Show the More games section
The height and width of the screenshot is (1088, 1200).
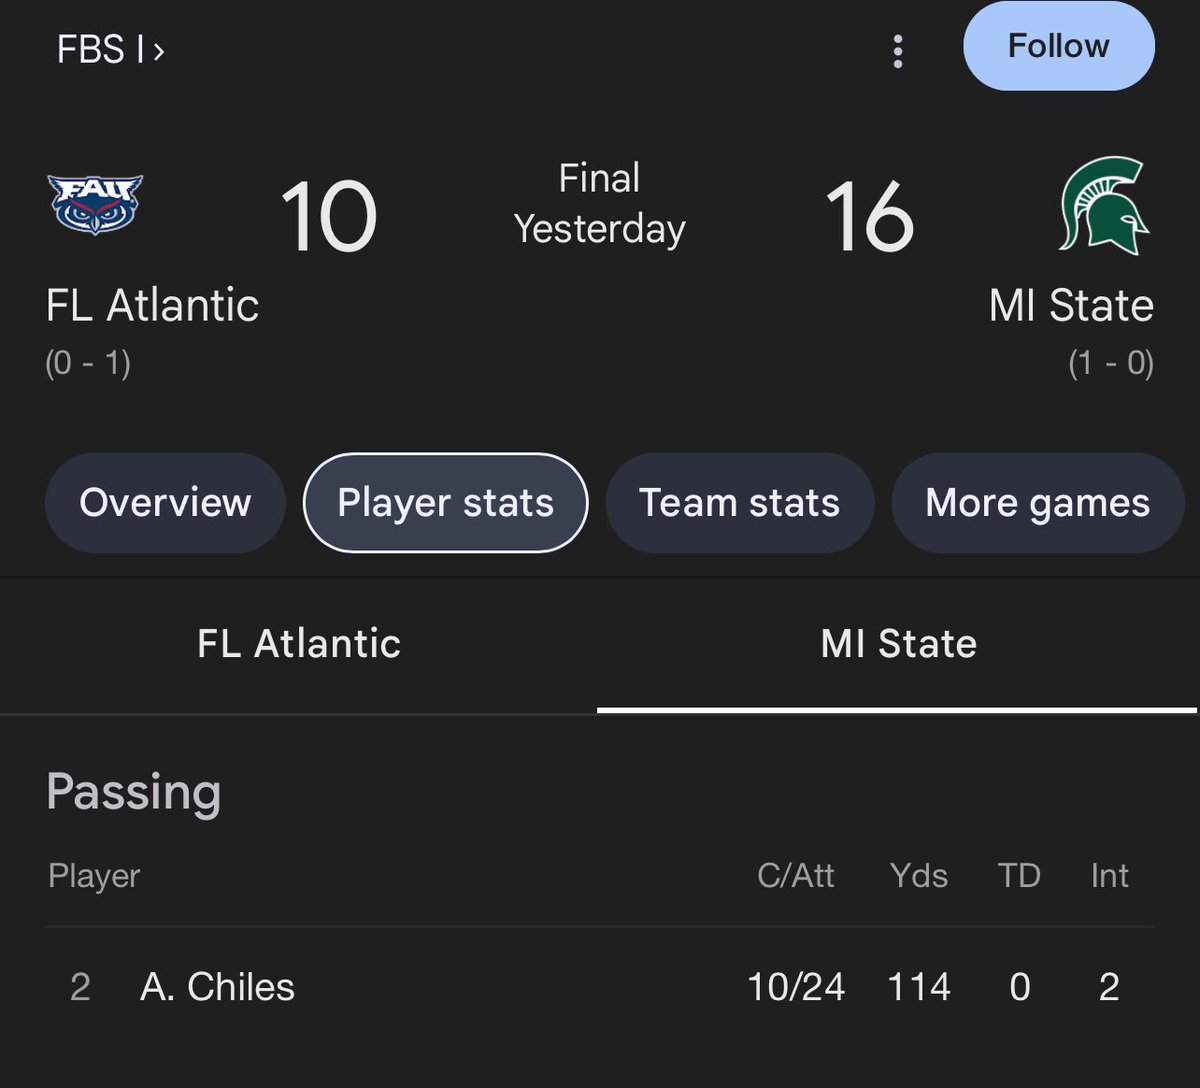pos(1038,502)
